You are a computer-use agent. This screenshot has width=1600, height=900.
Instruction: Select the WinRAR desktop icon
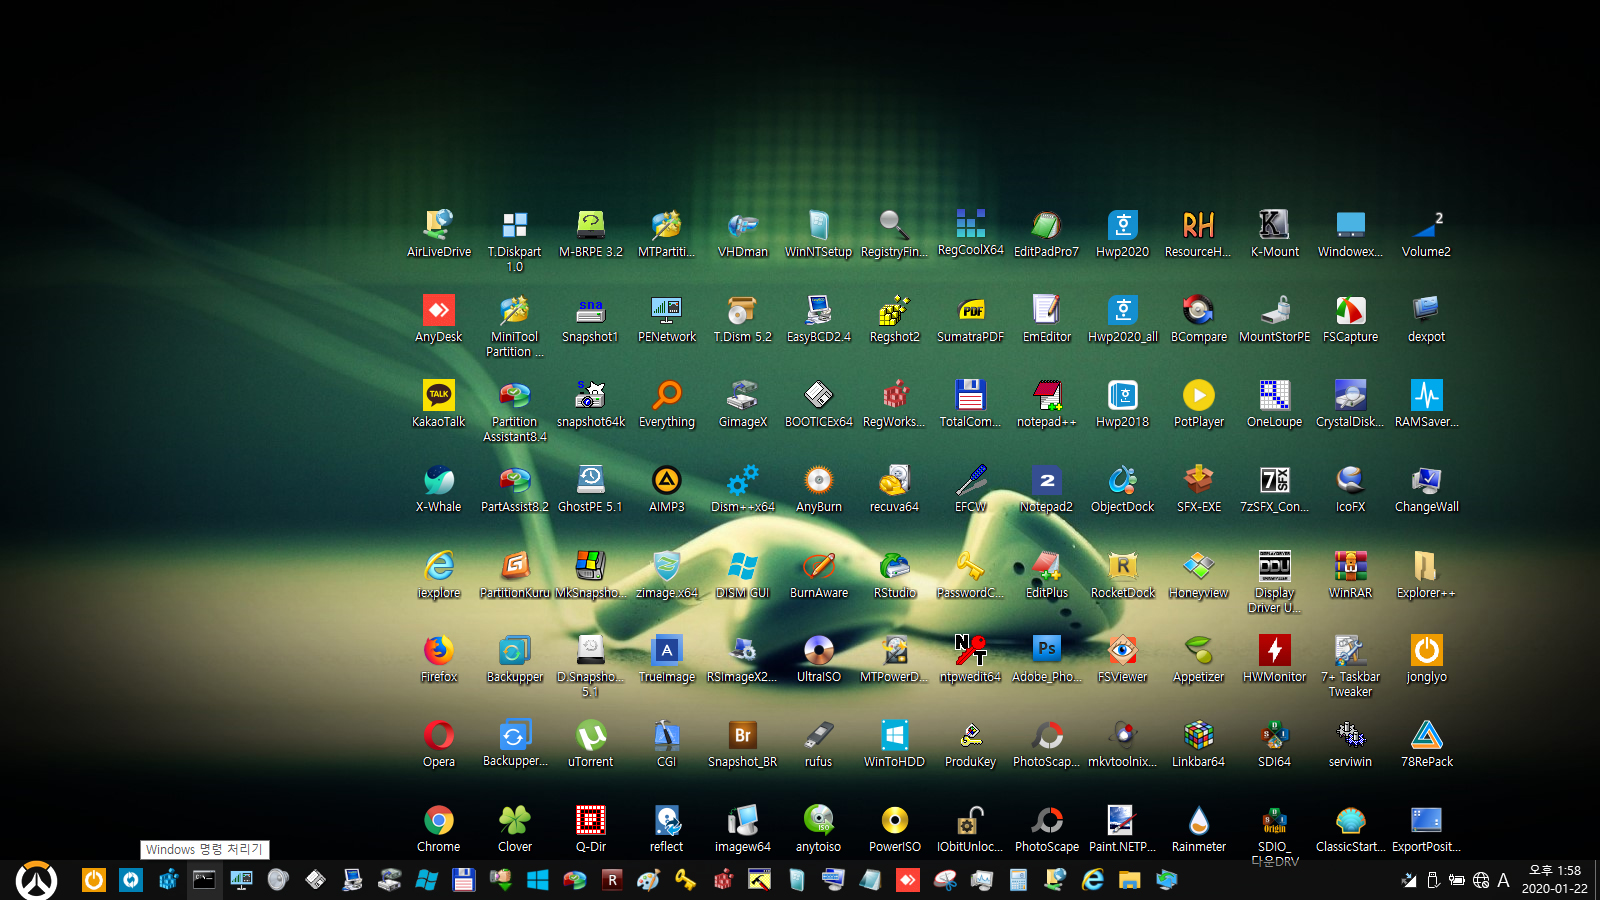tap(1351, 575)
